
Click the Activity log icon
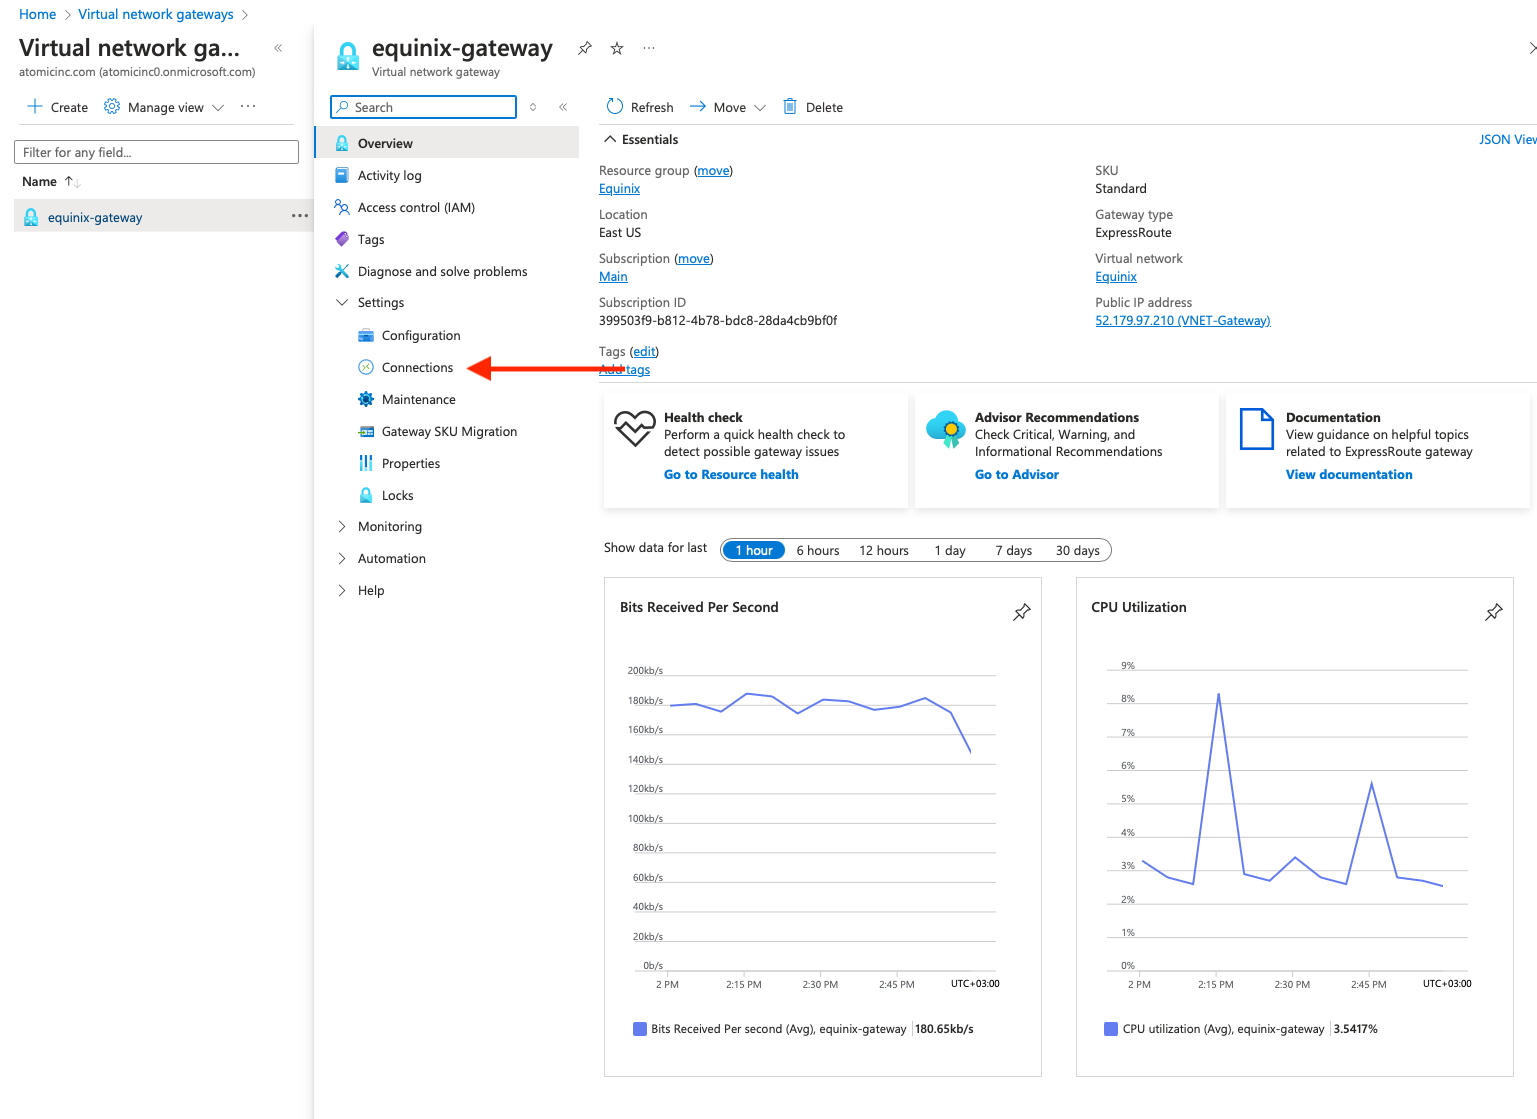point(342,175)
